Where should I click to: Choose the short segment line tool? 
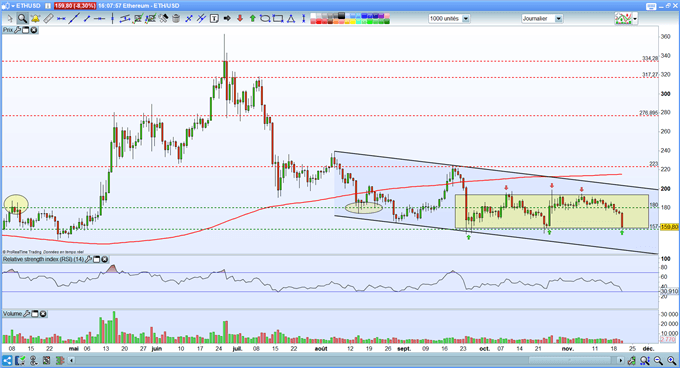tap(87, 19)
